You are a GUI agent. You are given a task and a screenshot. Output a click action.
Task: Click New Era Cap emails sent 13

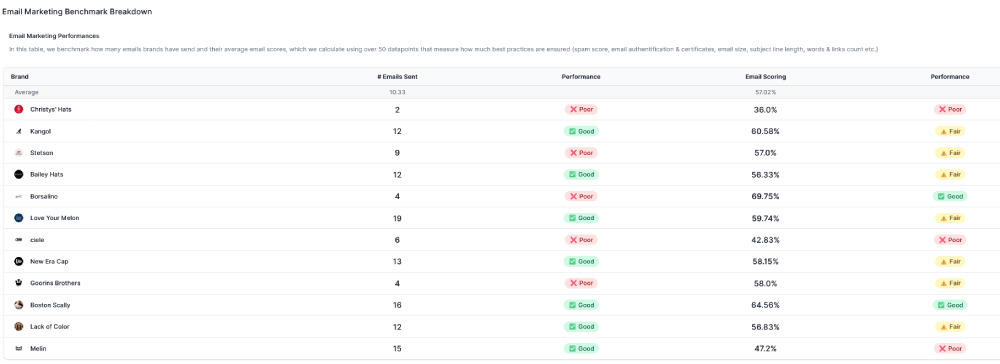pos(397,261)
